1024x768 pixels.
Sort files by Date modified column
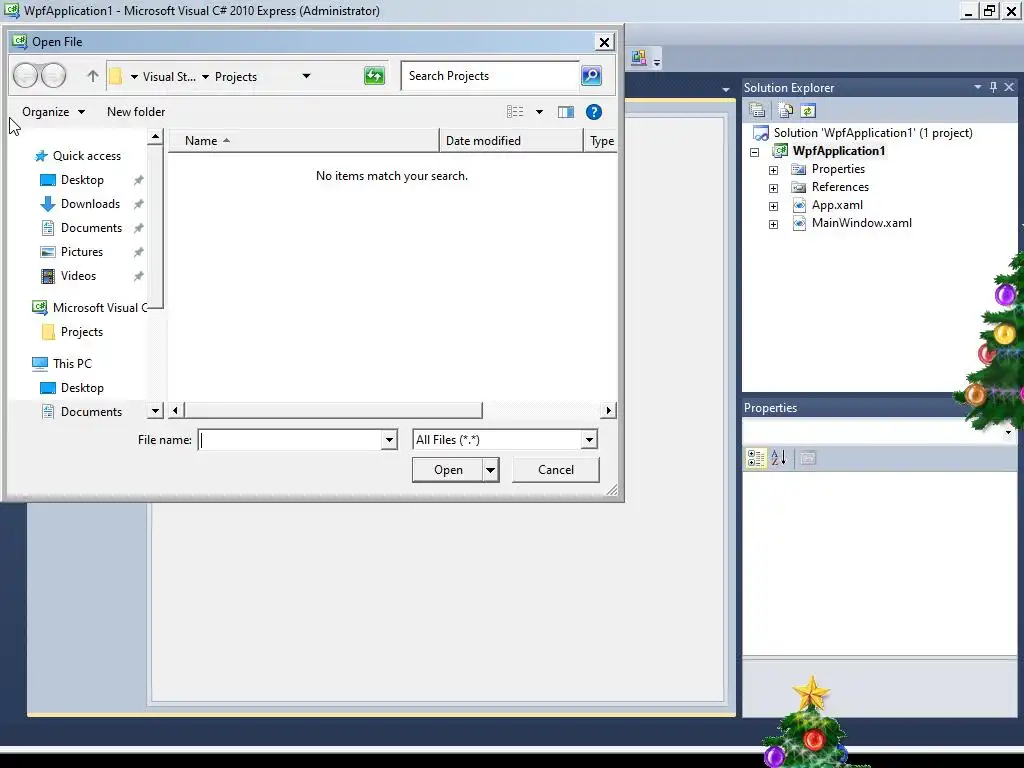tap(511, 141)
